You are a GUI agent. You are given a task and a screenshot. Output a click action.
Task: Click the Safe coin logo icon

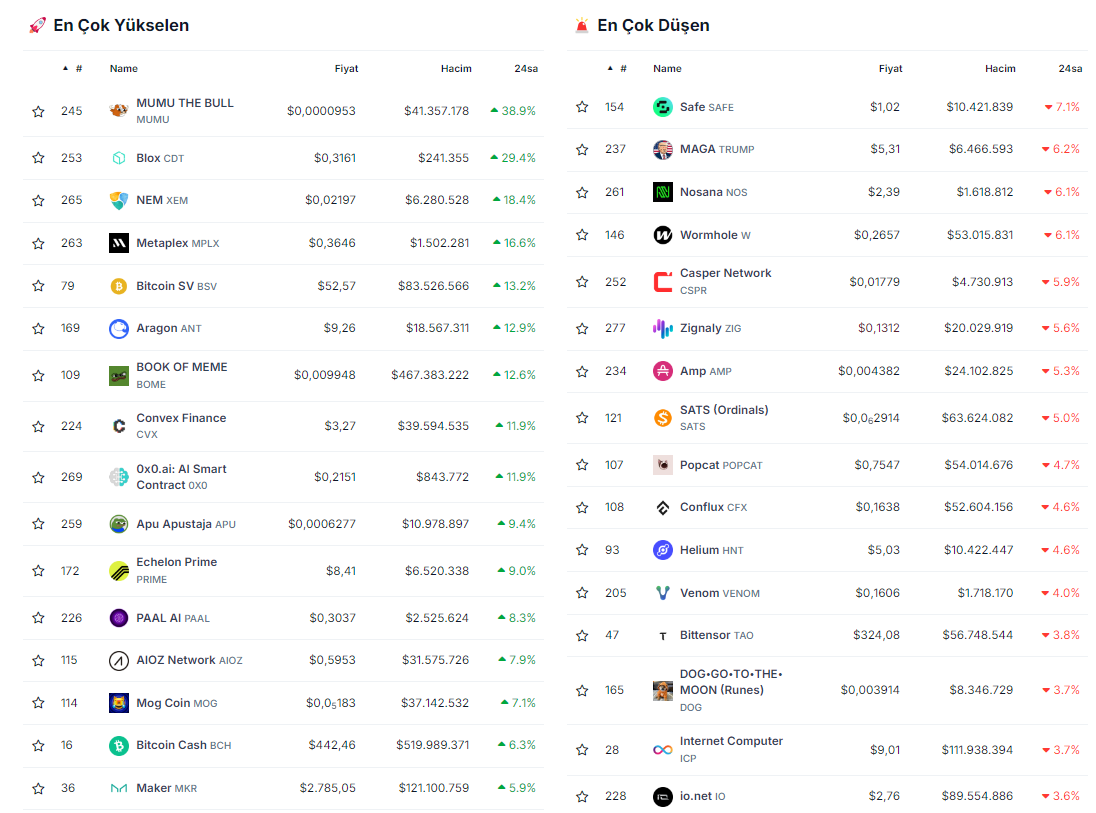[662, 107]
